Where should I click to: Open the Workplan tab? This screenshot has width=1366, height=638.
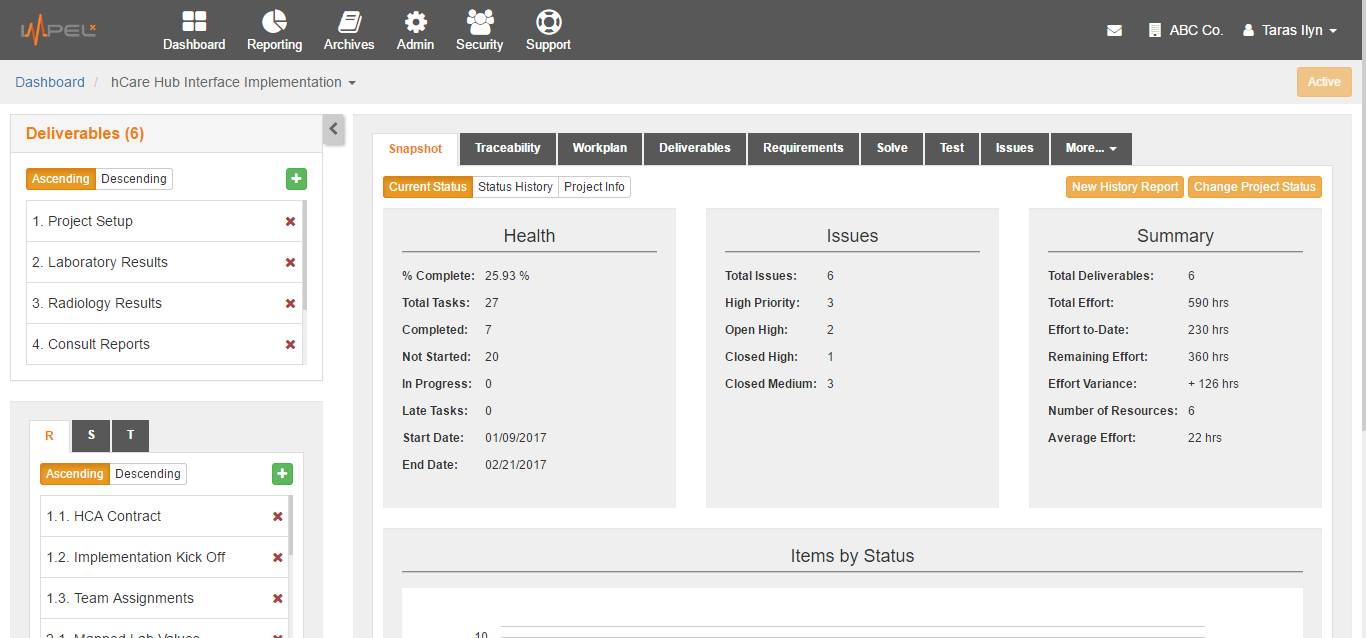tap(599, 148)
